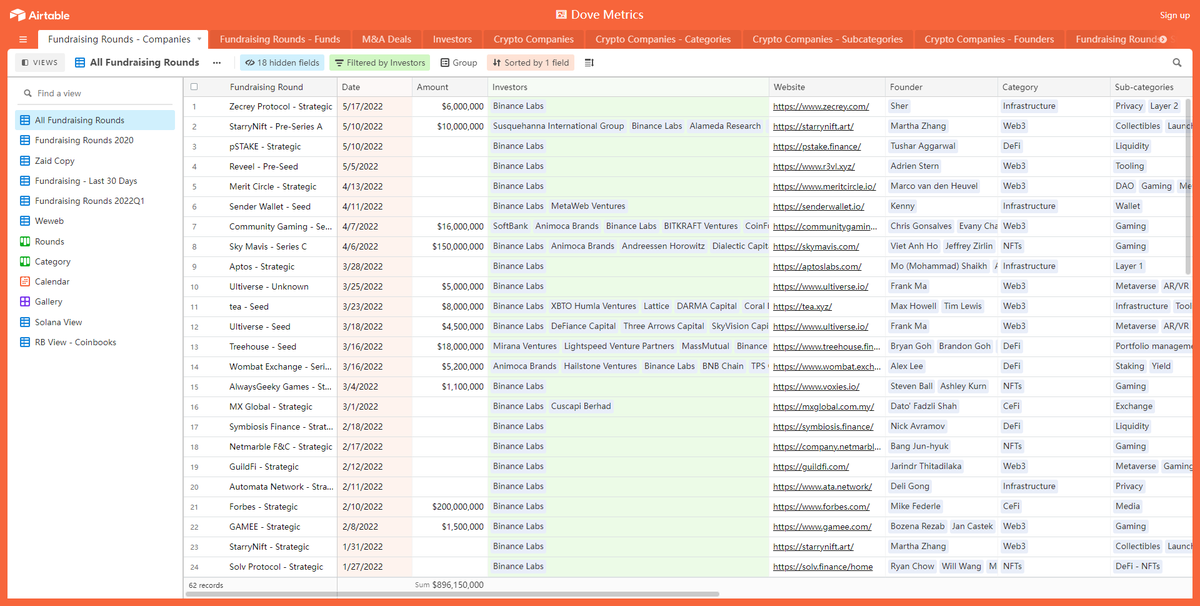Open row height settings icon
The image size is (1200, 606).
tap(589, 62)
